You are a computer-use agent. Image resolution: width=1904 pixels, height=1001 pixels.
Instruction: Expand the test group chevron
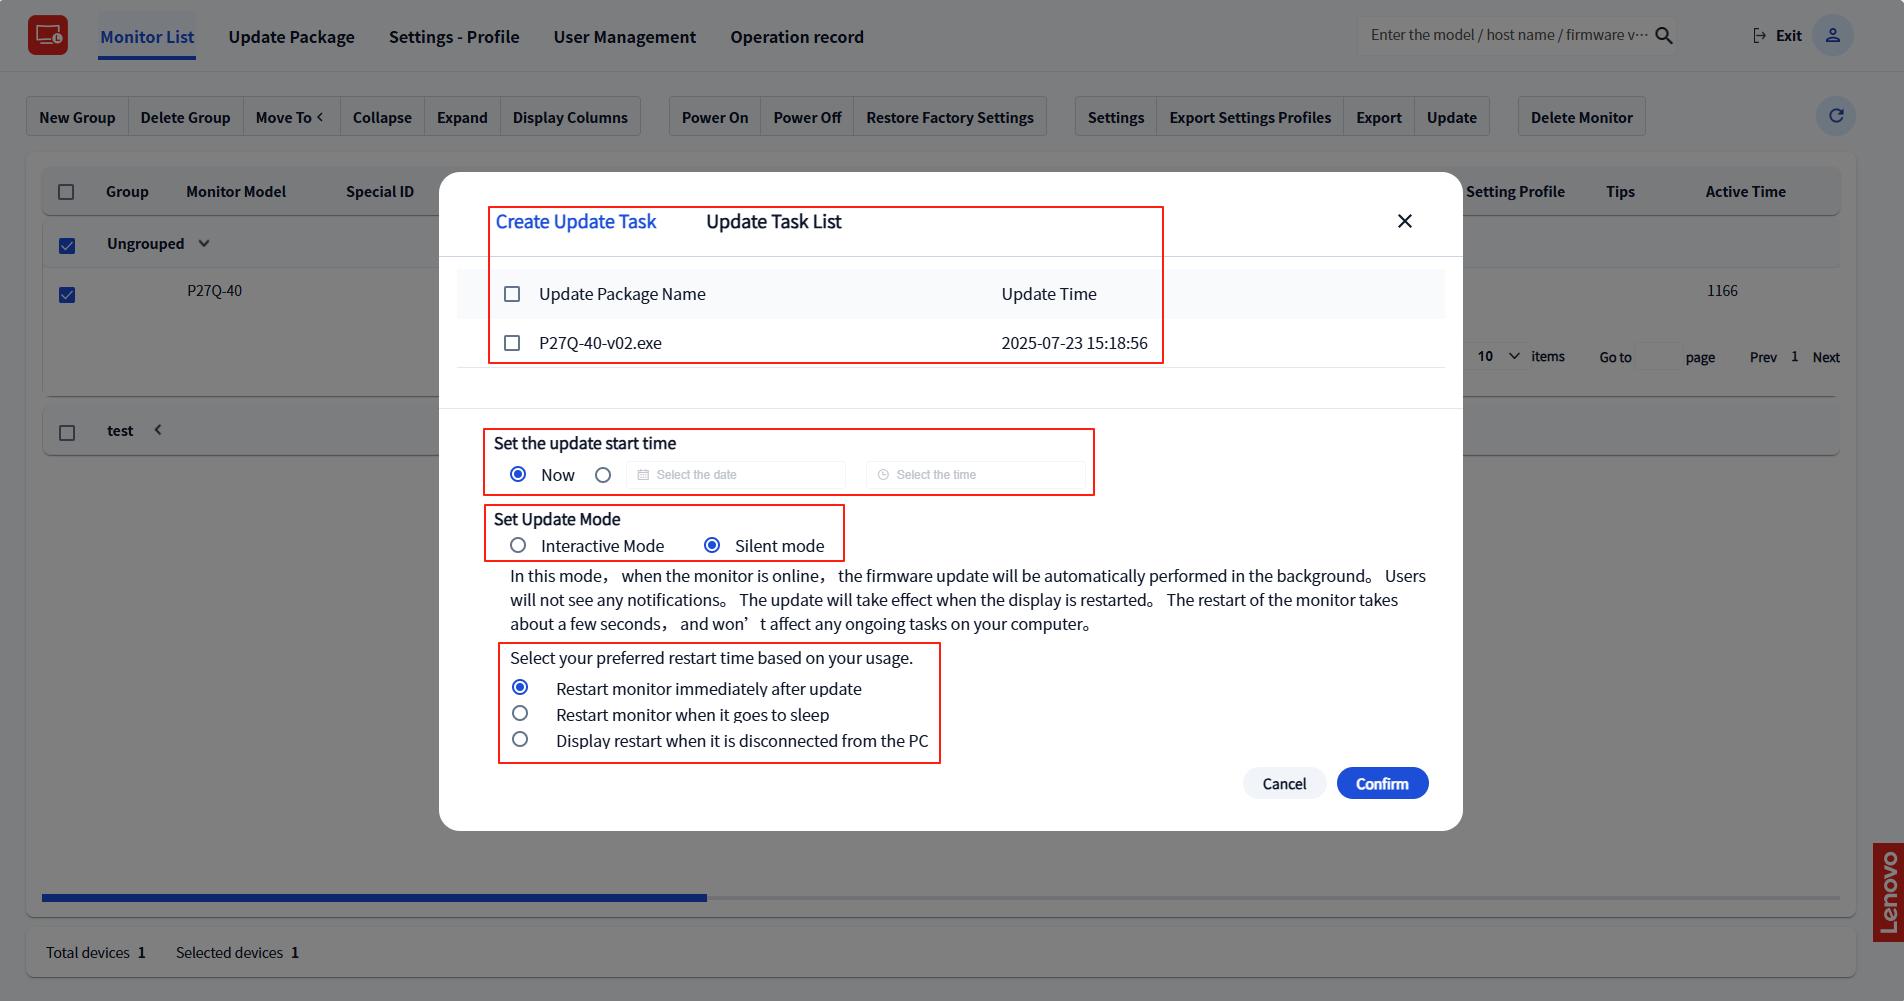[158, 430]
